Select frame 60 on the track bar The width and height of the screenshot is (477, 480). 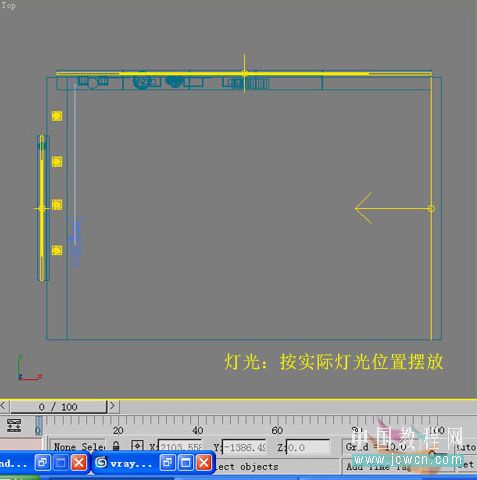click(277, 430)
